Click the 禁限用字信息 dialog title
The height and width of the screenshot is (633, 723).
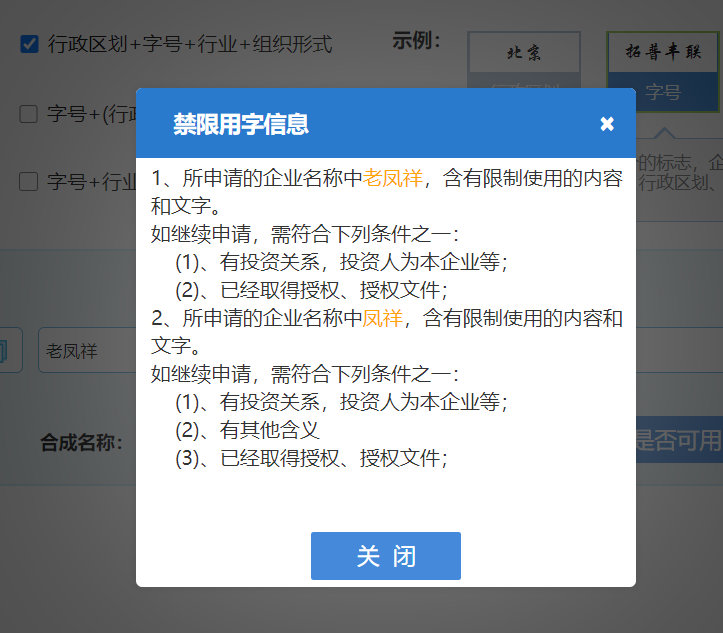(x=240, y=124)
